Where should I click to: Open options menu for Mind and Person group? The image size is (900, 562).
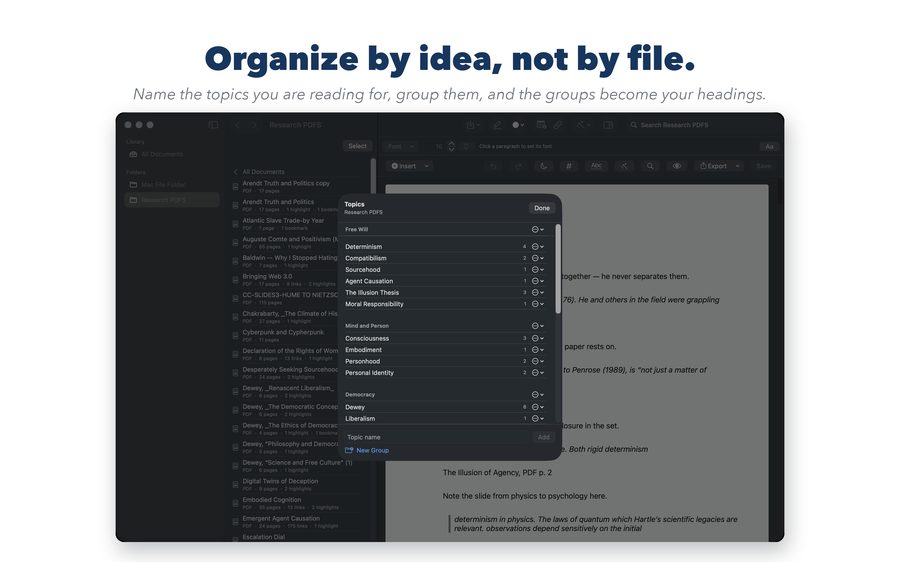pos(537,325)
